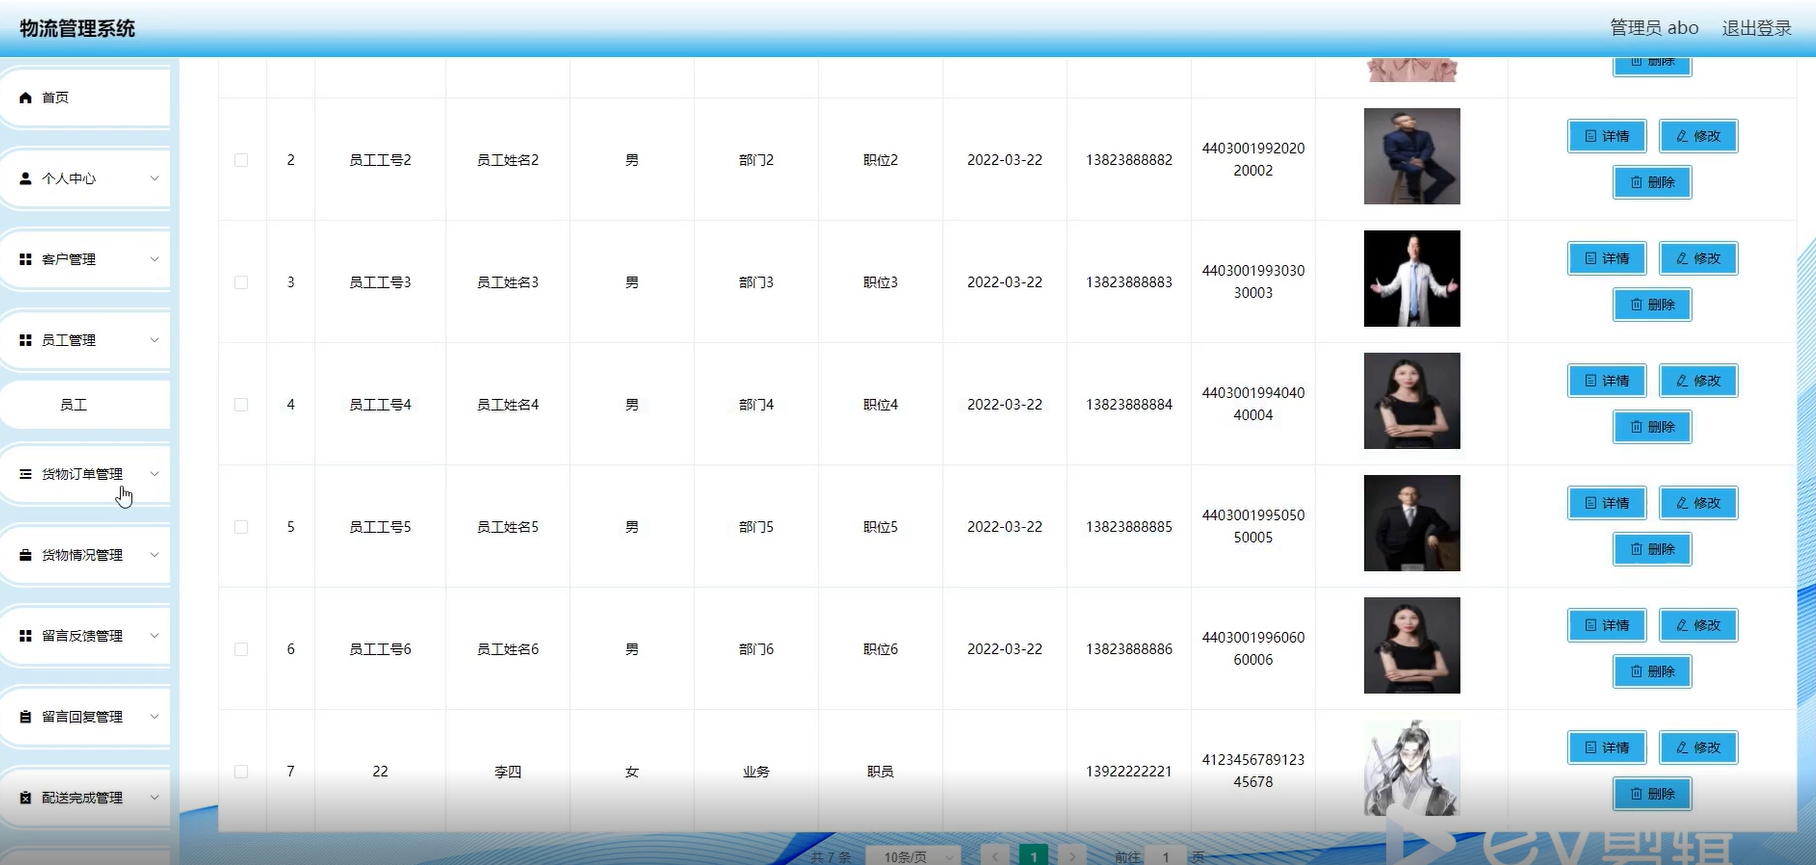1816x865 pixels.
Task: Click 删除 for 员工姓名6
Action: tap(1652, 671)
